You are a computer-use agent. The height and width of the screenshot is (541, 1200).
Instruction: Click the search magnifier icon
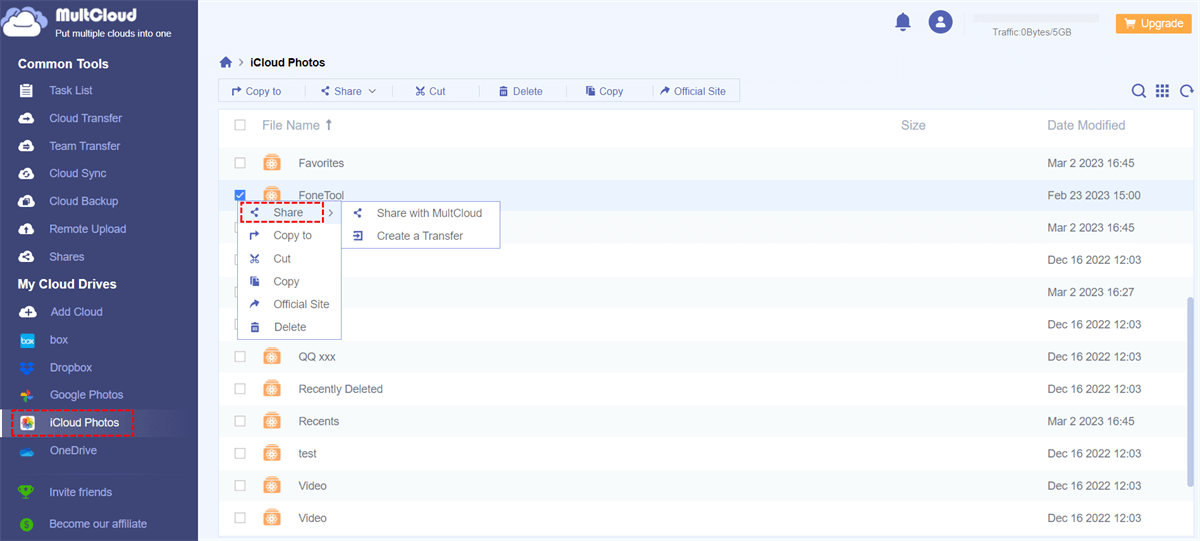(1138, 91)
